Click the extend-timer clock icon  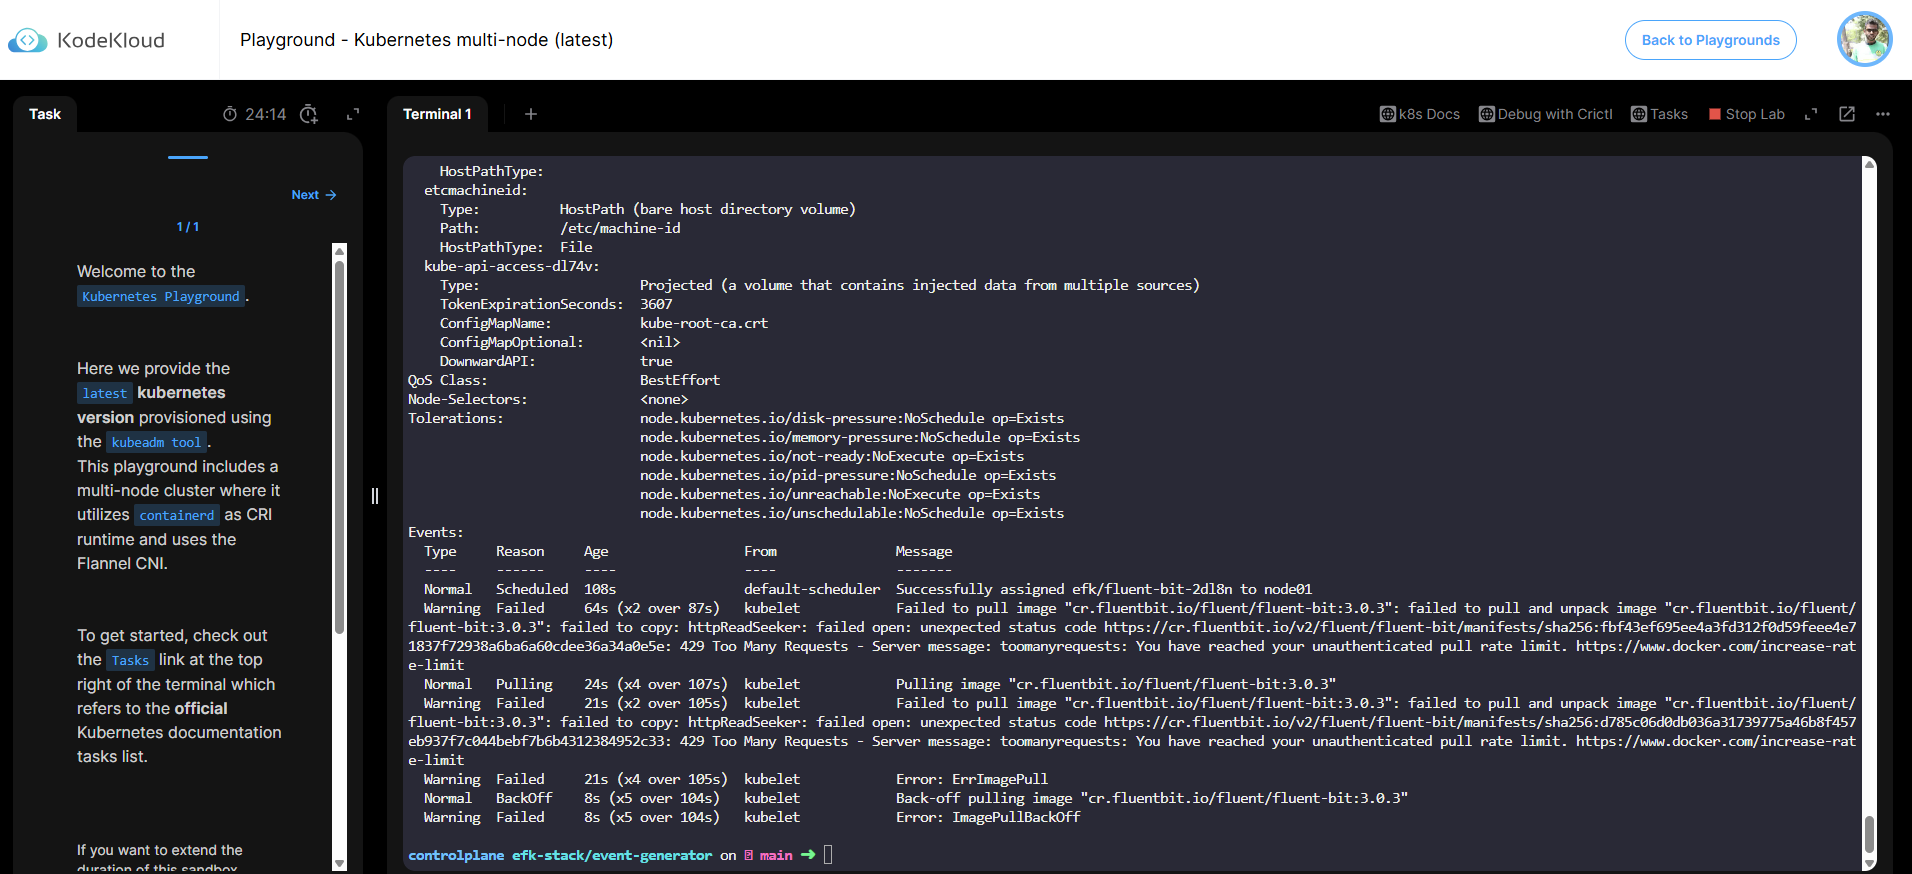[x=309, y=114]
